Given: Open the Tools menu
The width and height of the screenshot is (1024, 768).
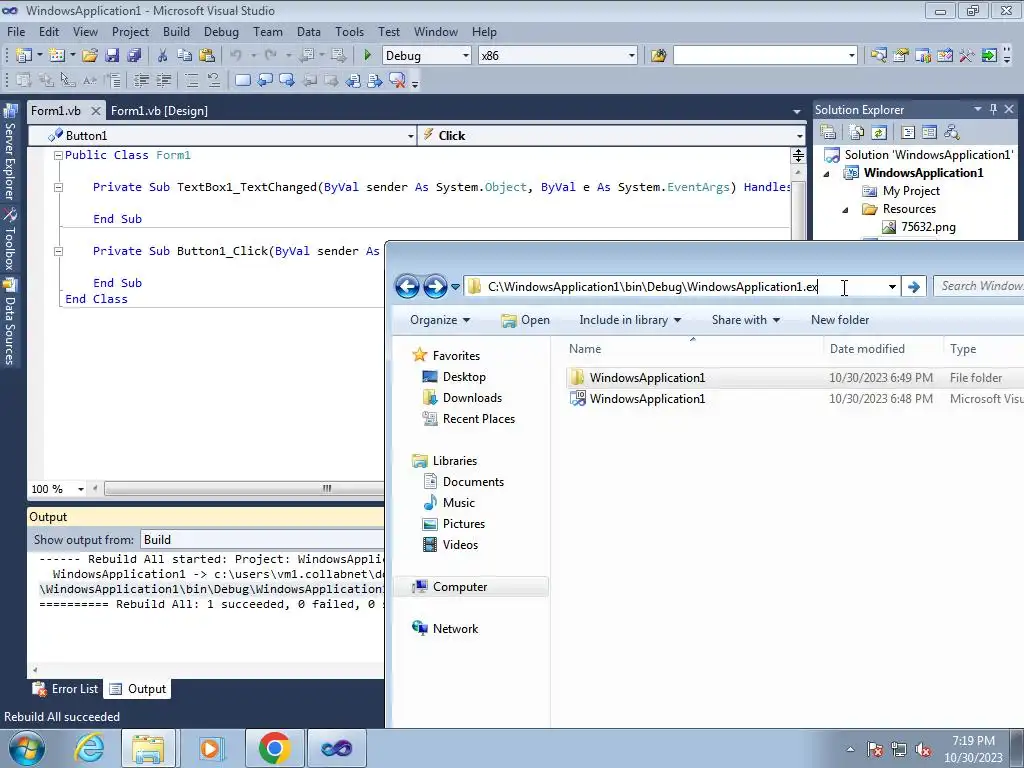Looking at the screenshot, I should pos(349,32).
